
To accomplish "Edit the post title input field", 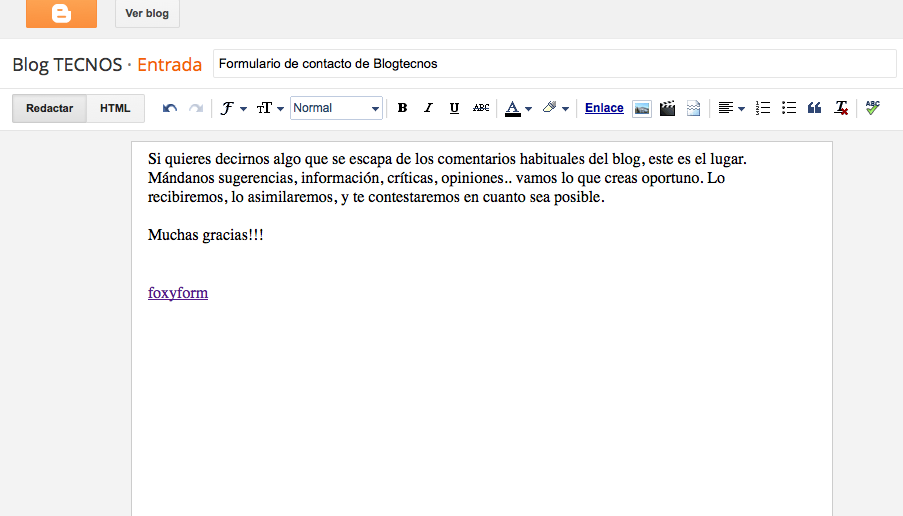I will pos(555,63).
